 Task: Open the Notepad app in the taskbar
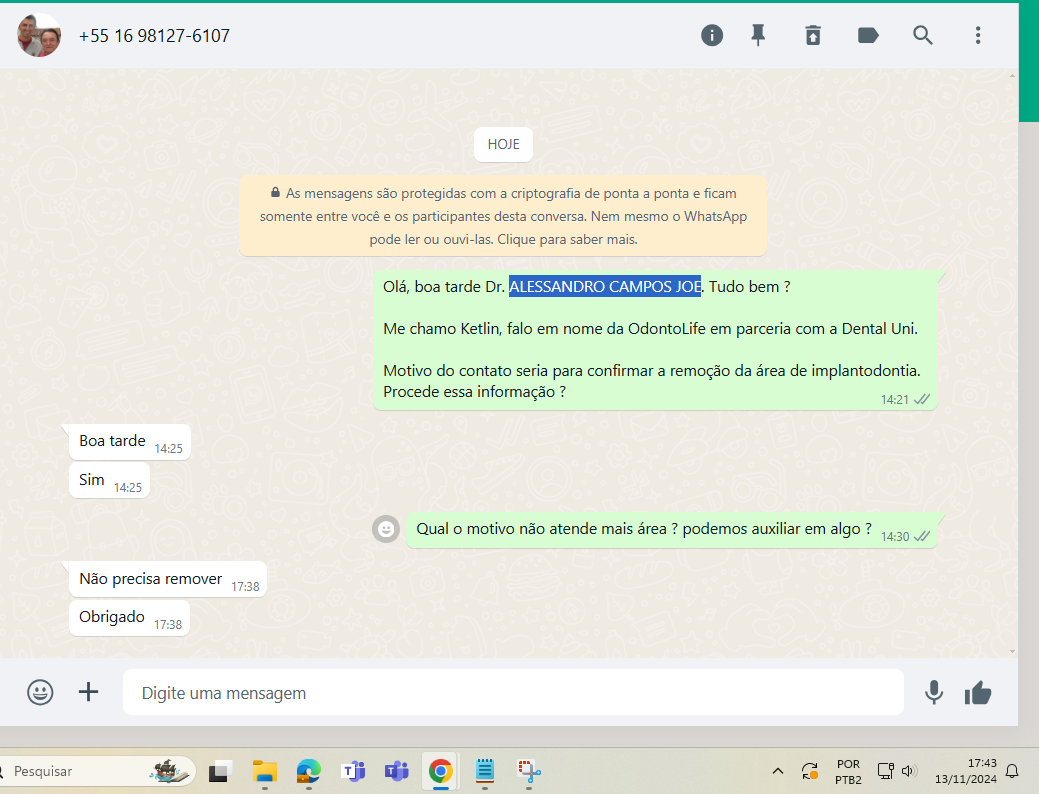pos(485,771)
